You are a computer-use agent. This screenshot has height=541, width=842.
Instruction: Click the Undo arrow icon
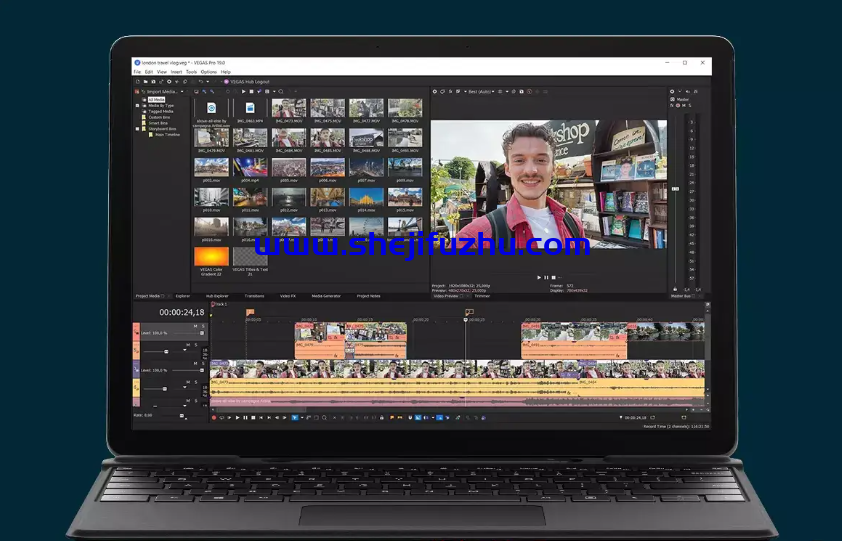coord(201,82)
